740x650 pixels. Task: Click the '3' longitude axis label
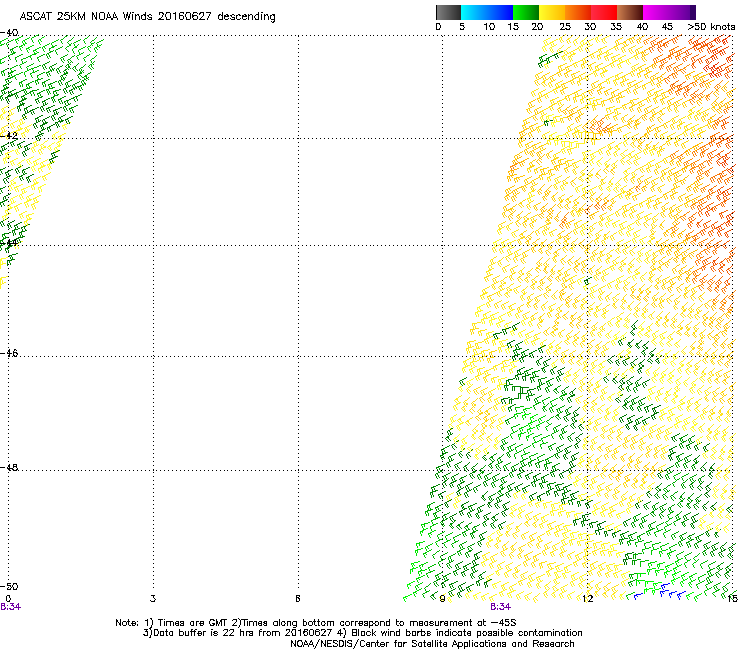153,599
